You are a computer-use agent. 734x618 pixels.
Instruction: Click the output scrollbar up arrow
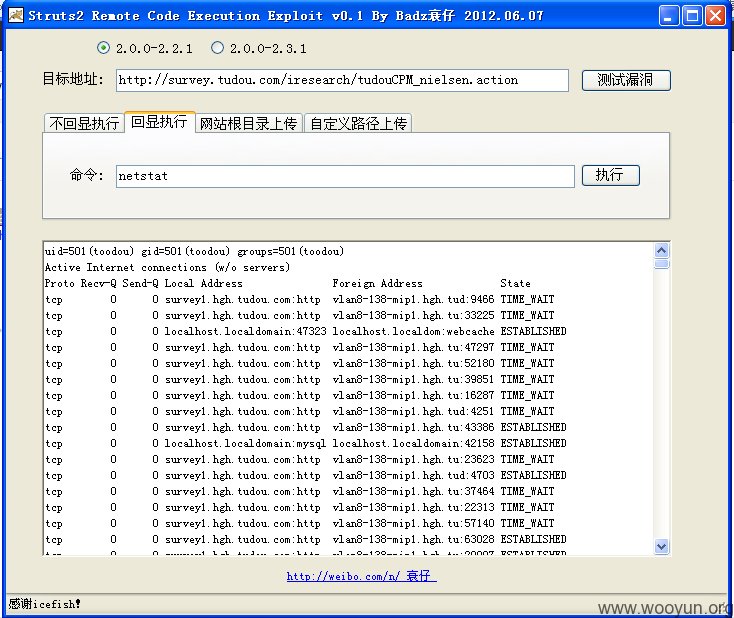tap(661, 250)
